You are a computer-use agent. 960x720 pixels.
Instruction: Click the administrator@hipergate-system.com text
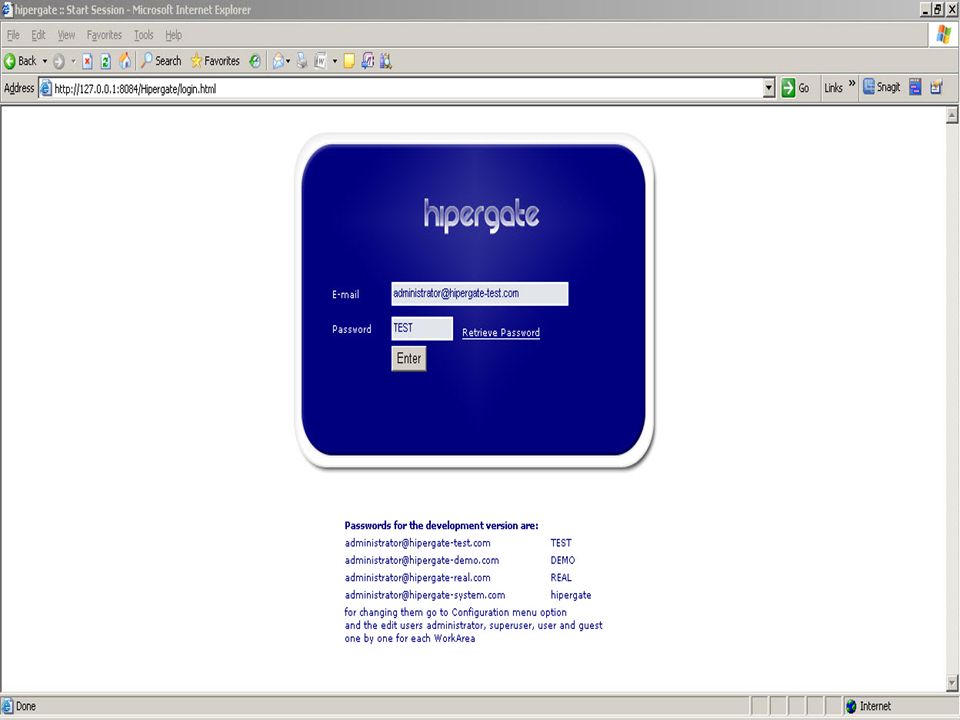coord(425,595)
